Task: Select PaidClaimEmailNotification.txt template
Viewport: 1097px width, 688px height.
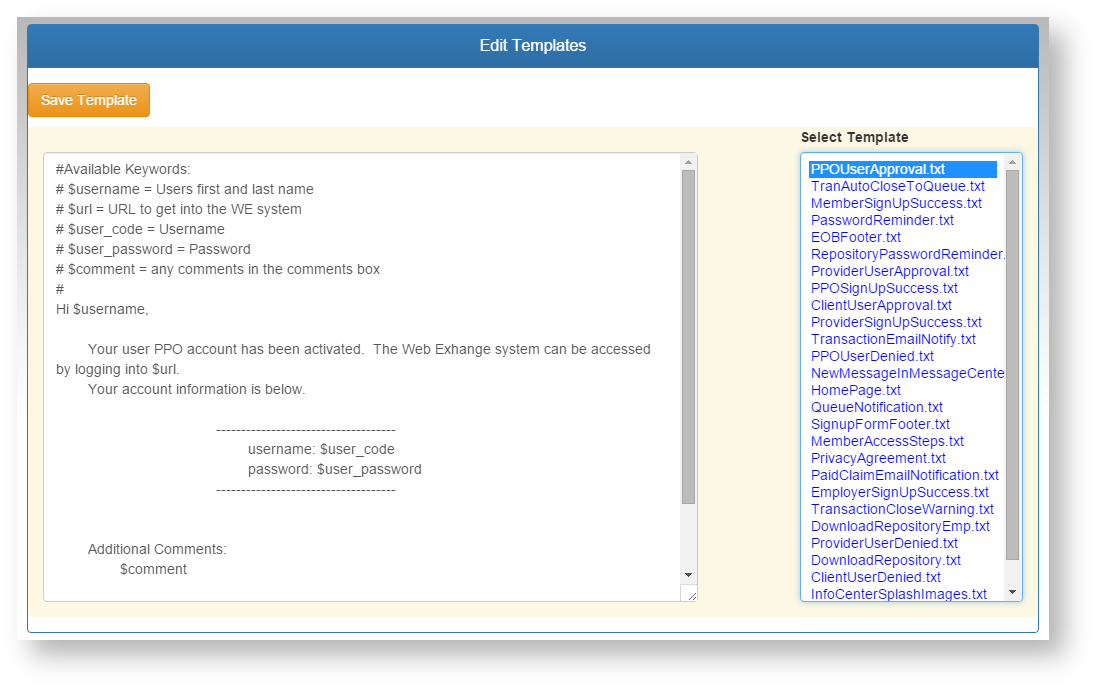Action: pyautogui.click(x=905, y=475)
